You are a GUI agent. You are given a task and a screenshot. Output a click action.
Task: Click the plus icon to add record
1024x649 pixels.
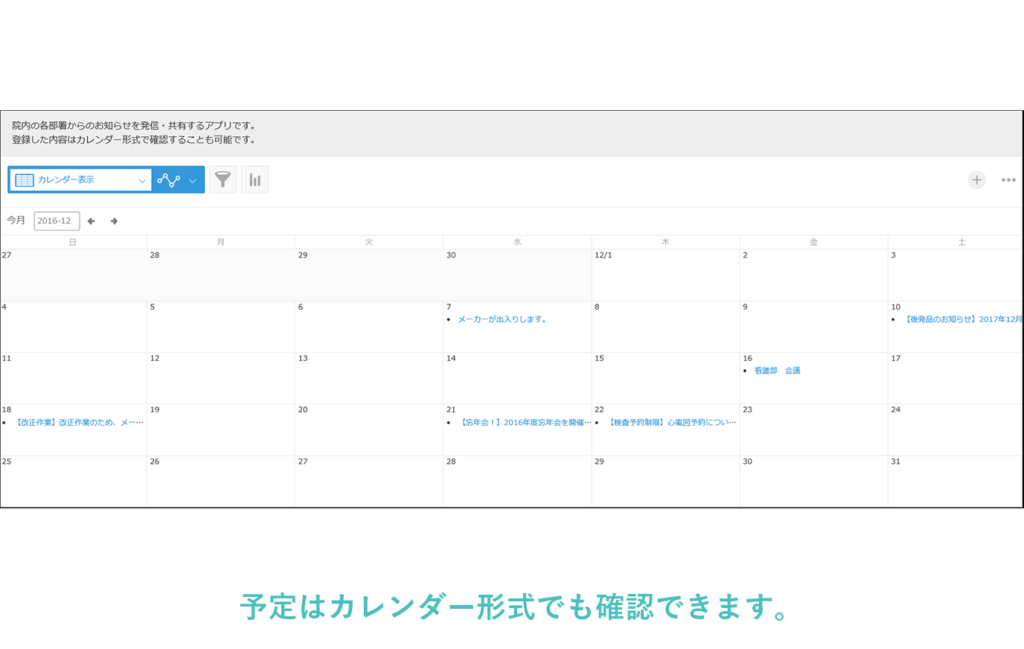[x=976, y=180]
